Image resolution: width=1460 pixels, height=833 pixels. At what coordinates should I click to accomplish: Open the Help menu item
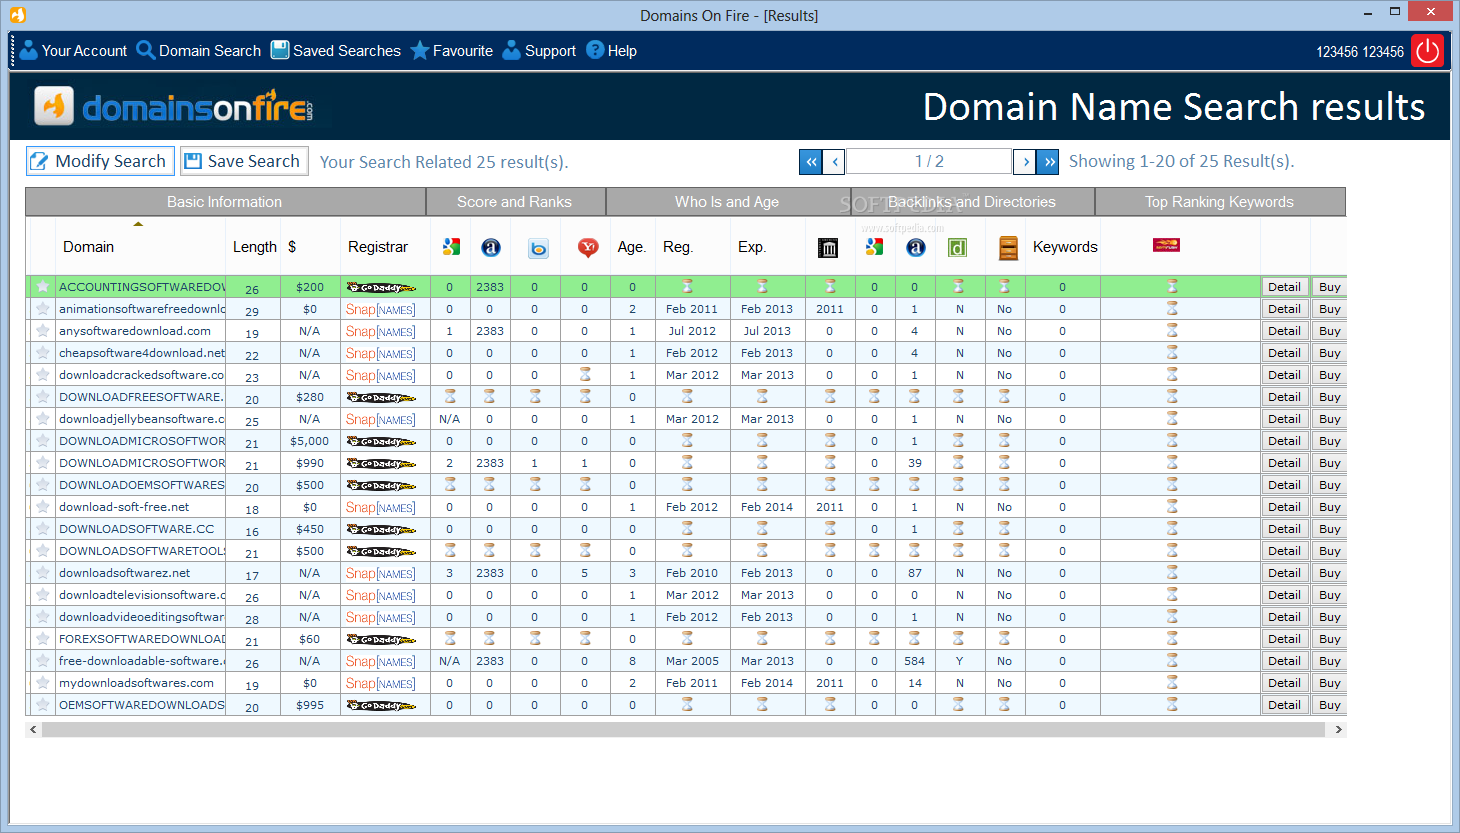click(x=611, y=50)
